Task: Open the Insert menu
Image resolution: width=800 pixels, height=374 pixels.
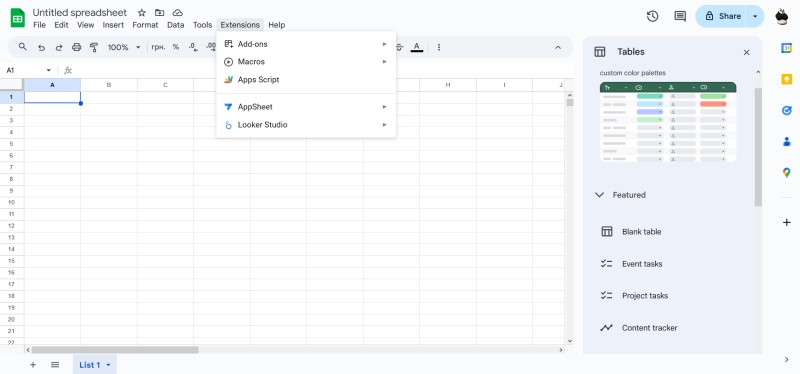Action: tap(113, 25)
